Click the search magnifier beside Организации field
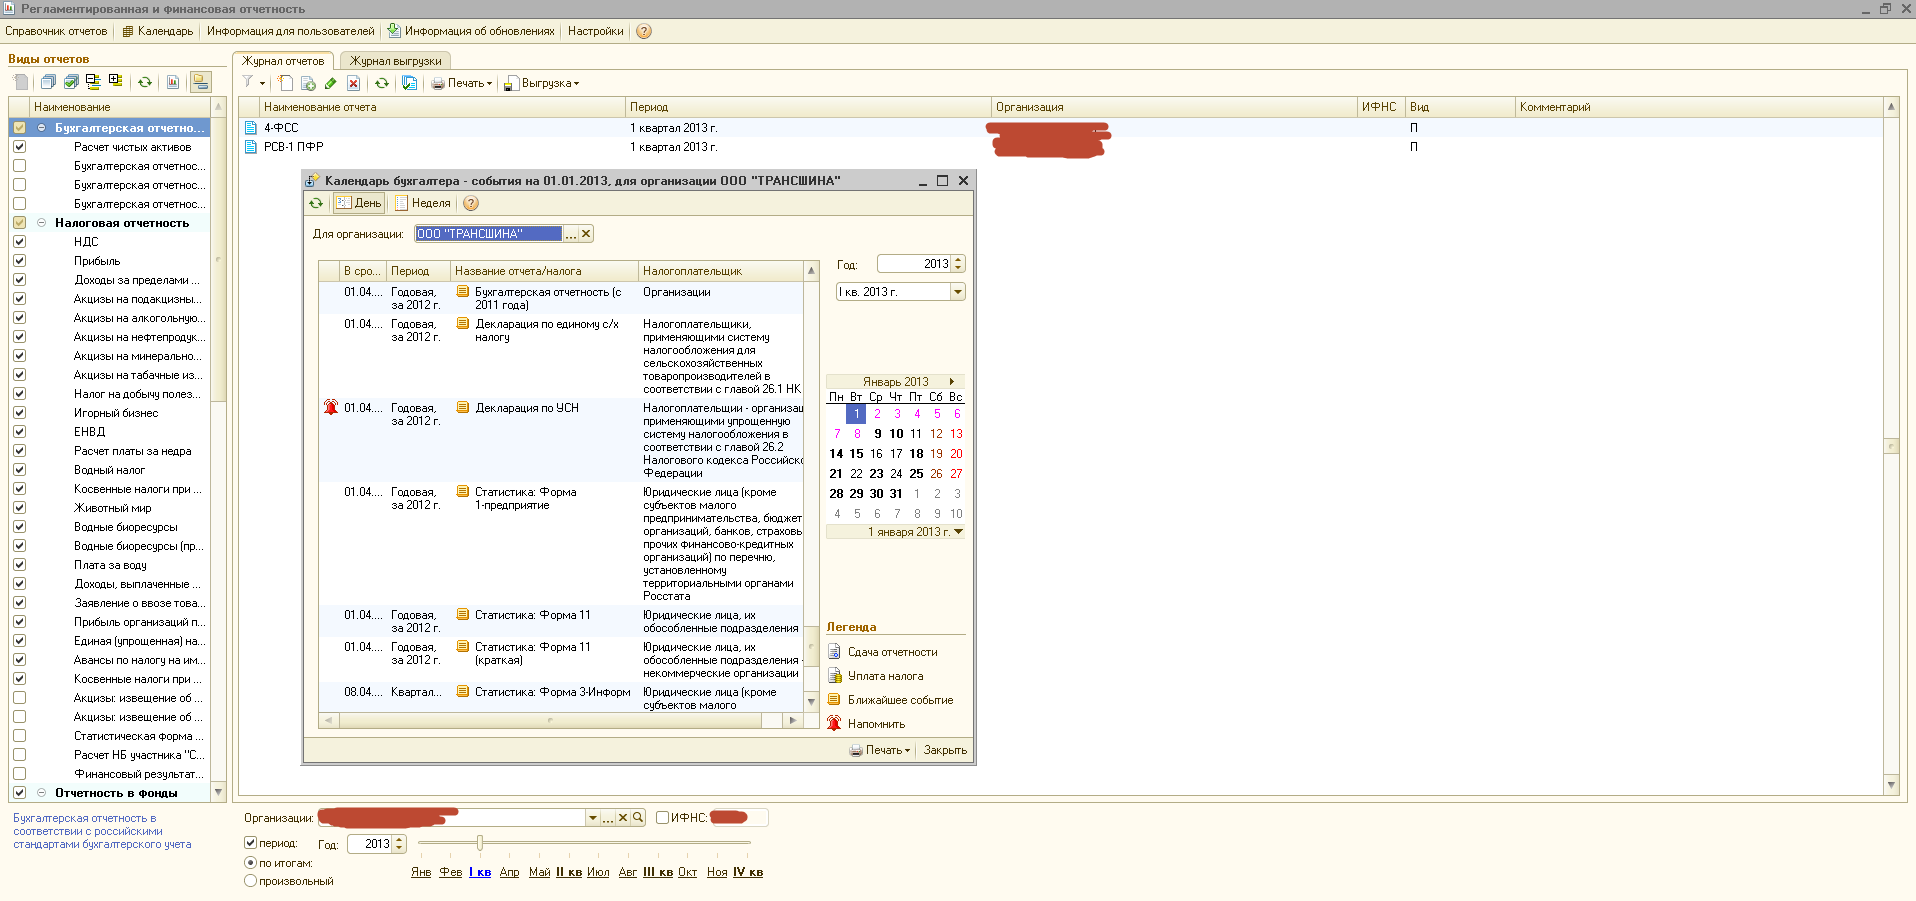Screen dimensions: 1916x901 (638, 817)
